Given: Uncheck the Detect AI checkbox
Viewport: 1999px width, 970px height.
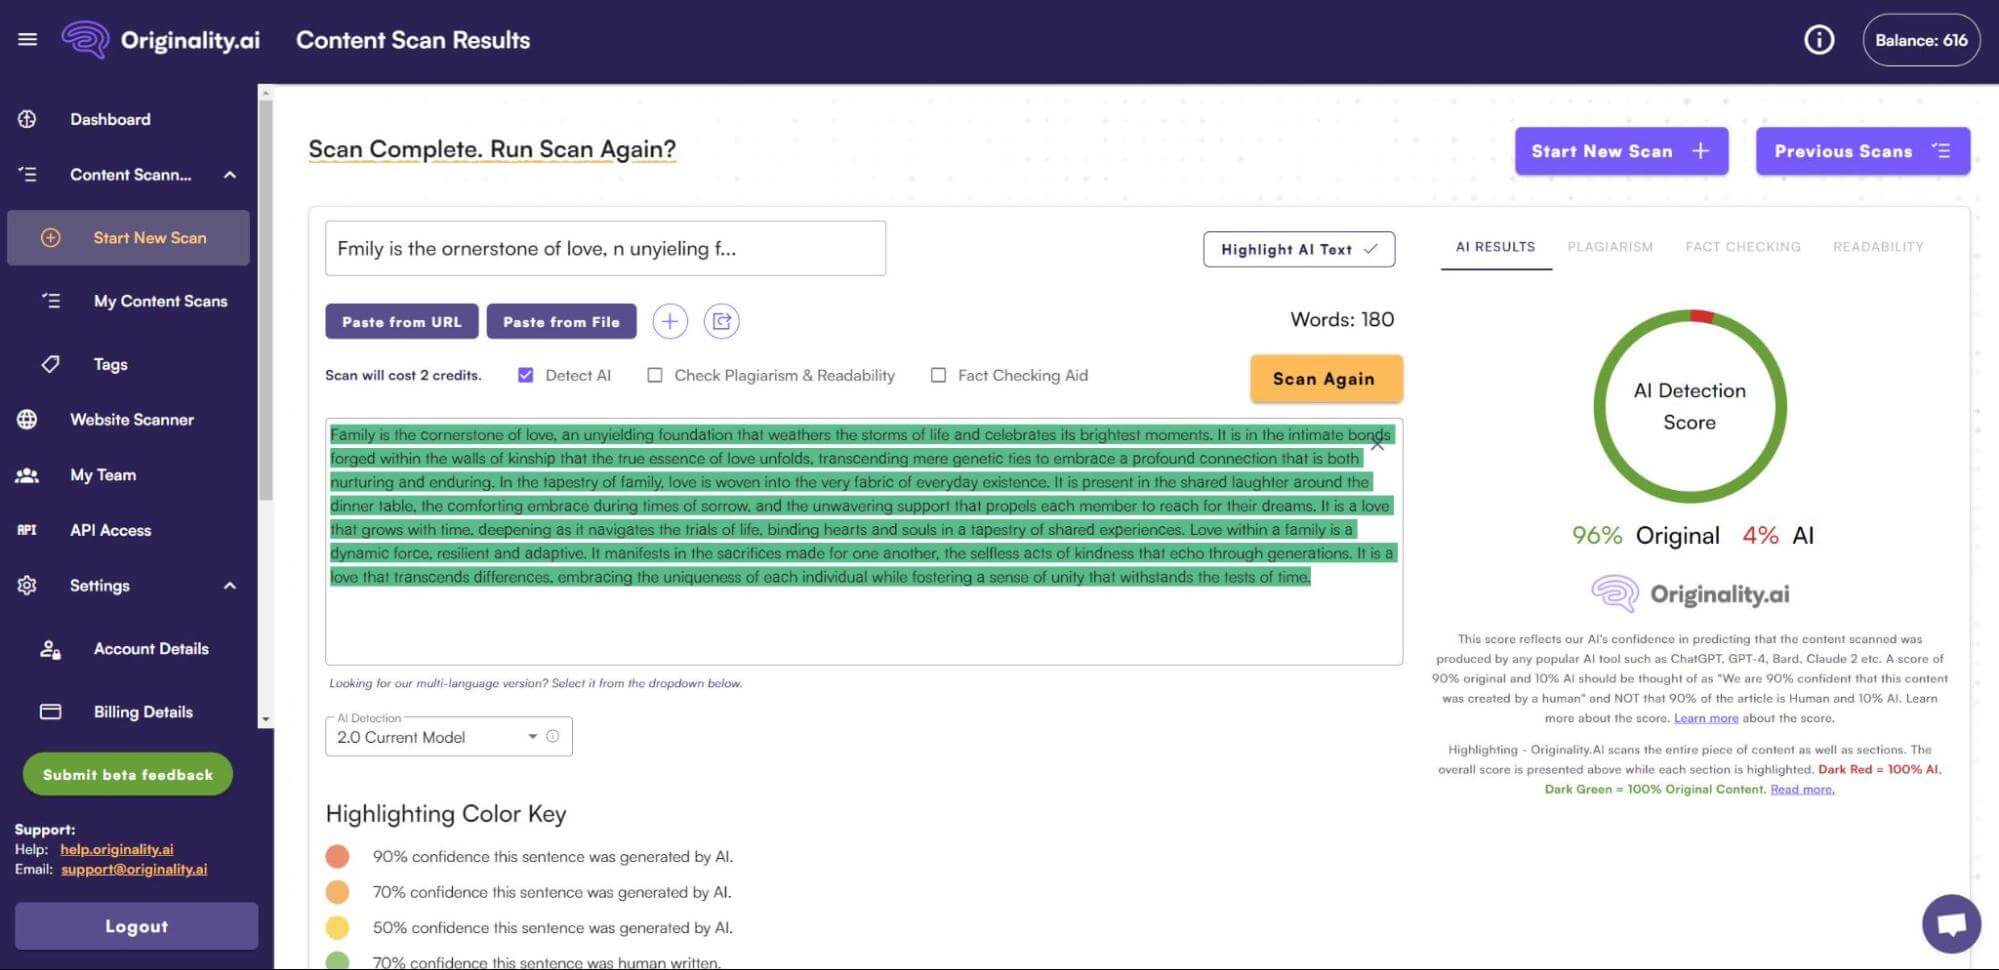Looking at the screenshot, I should 525,375.
